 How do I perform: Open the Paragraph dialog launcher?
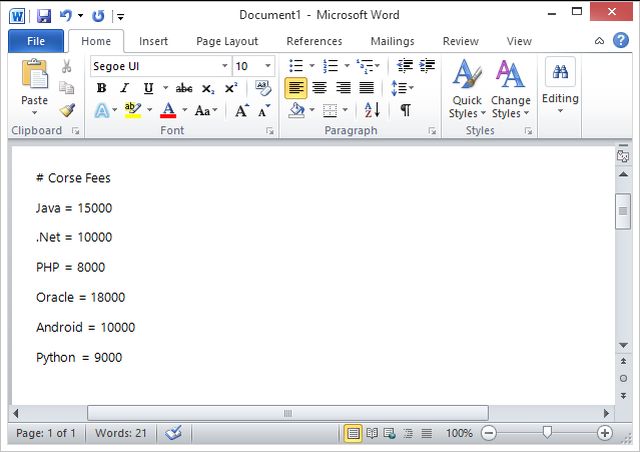432,131
